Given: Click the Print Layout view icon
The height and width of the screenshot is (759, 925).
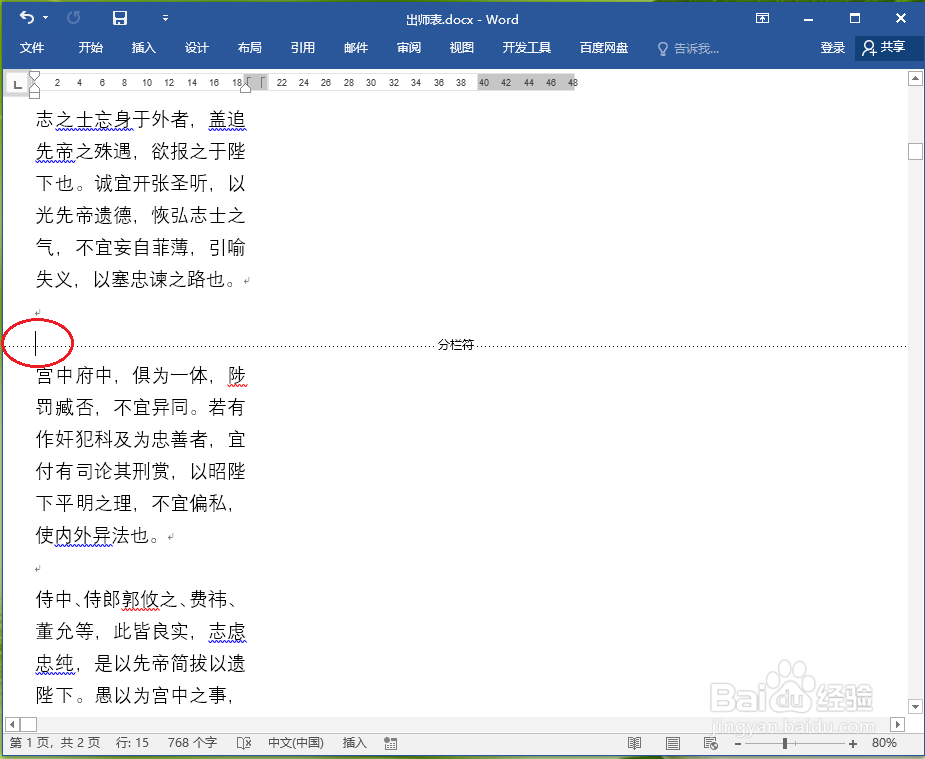Looking at the screenshot, I should pyautogui.click(x=672, y=743).
